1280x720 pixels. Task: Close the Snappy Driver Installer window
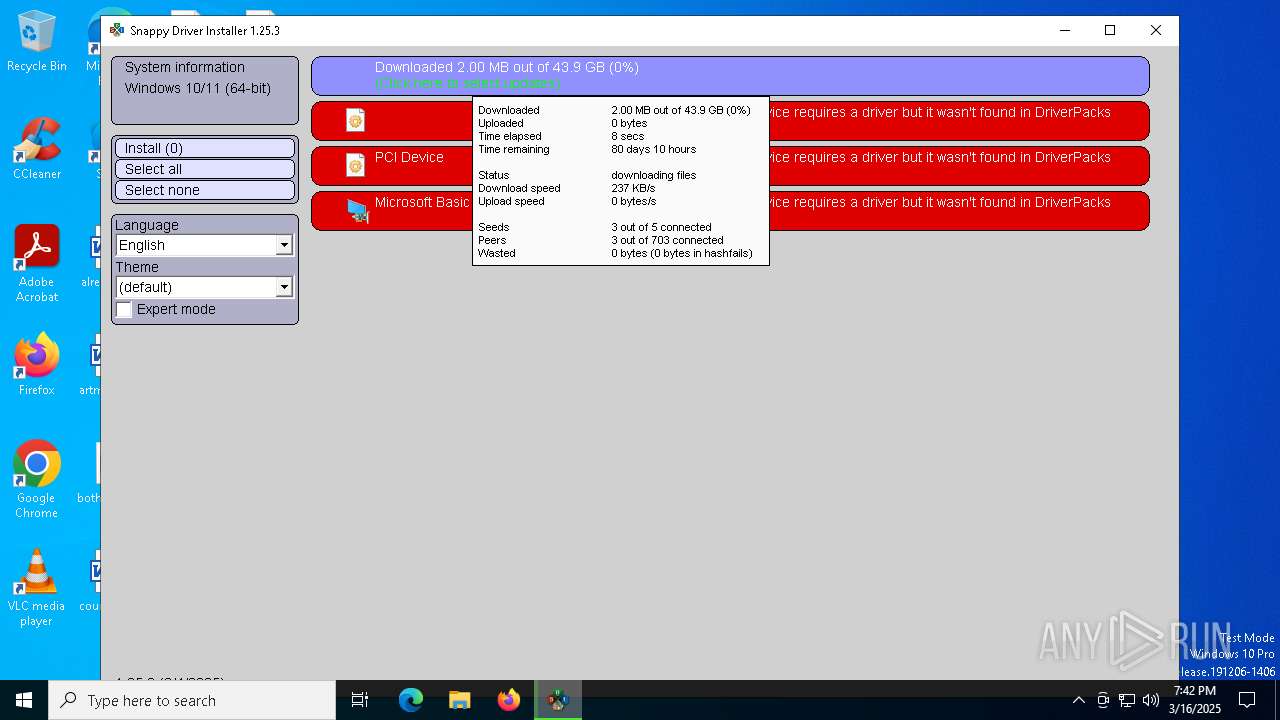click(1156, 30)
